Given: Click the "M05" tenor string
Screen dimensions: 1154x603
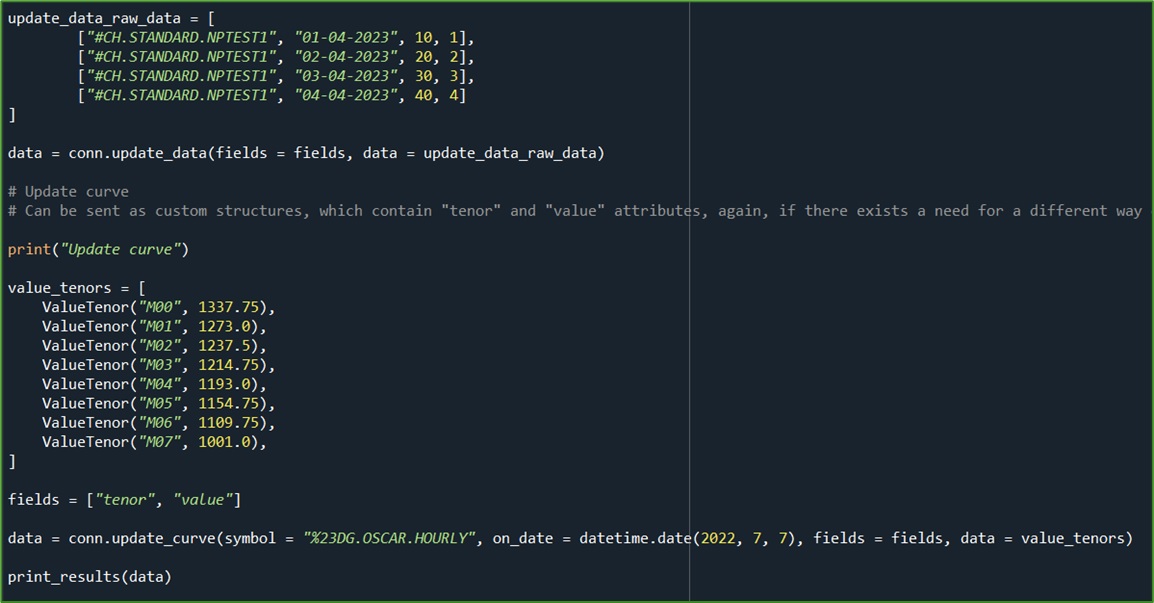Looking at the screenshot, I should coord(160,403).
